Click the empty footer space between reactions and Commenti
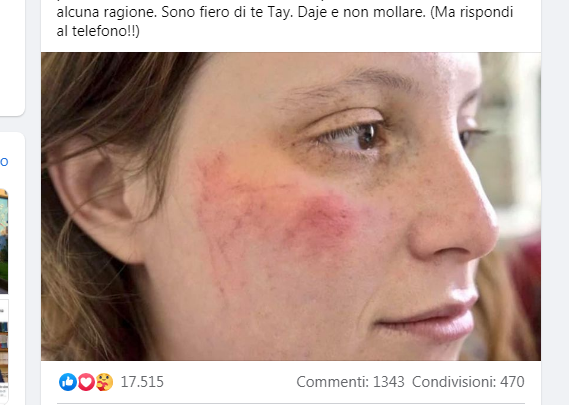 [x=229, y=382]
